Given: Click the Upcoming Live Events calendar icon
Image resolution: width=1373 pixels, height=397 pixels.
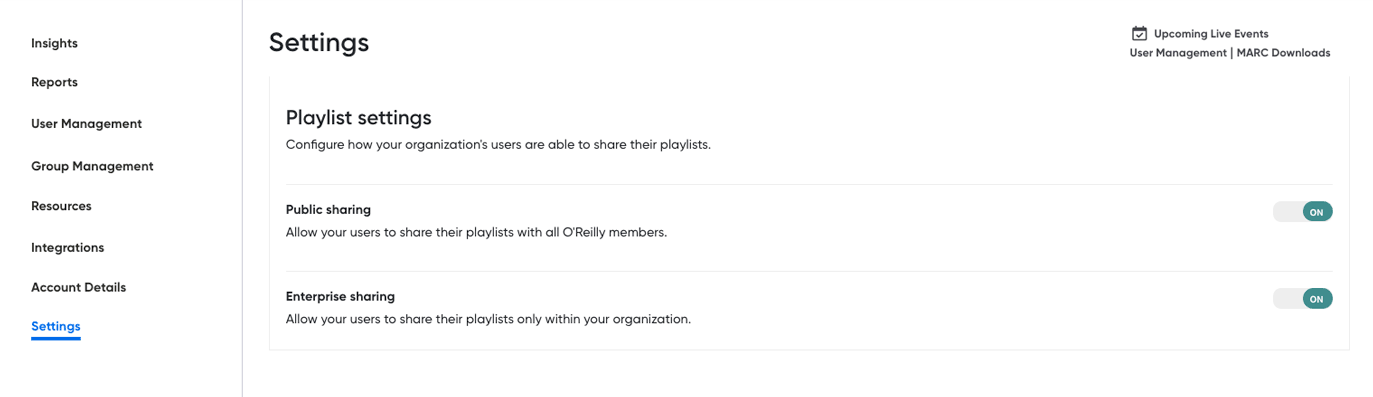Looking at the screenshot, I should coord(1139,34).
